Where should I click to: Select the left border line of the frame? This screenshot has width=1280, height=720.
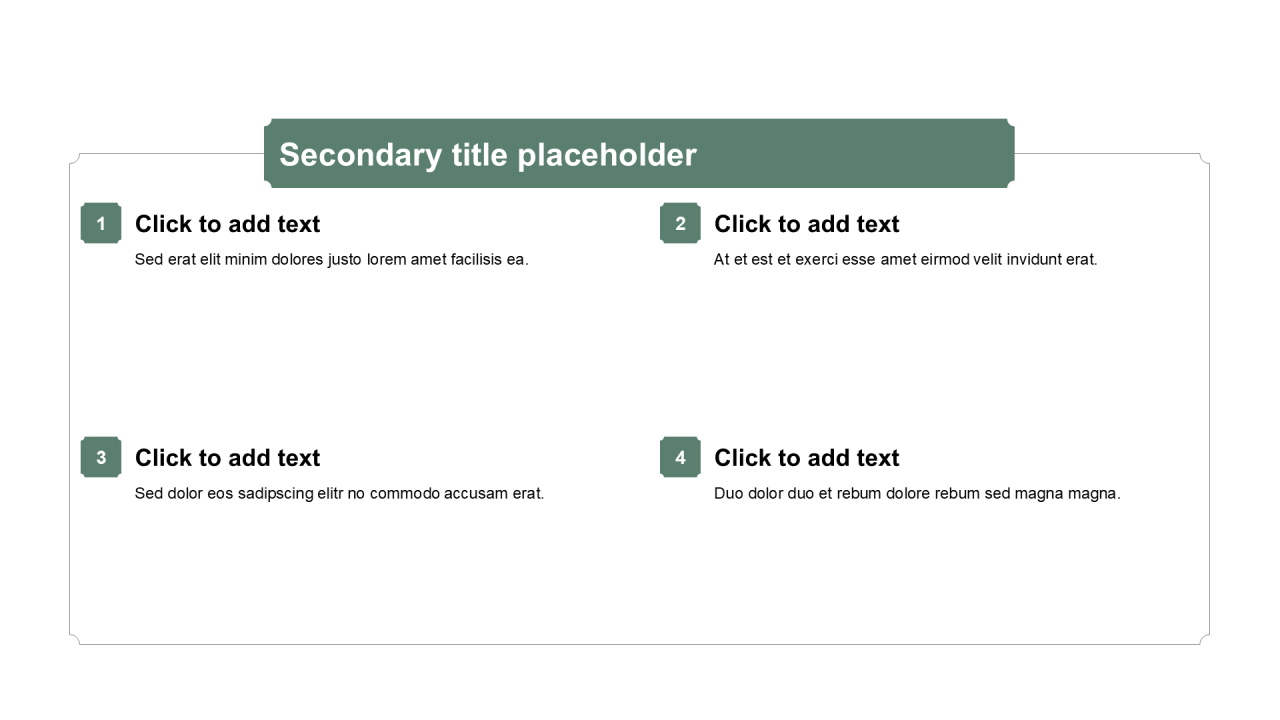point(69,400)
